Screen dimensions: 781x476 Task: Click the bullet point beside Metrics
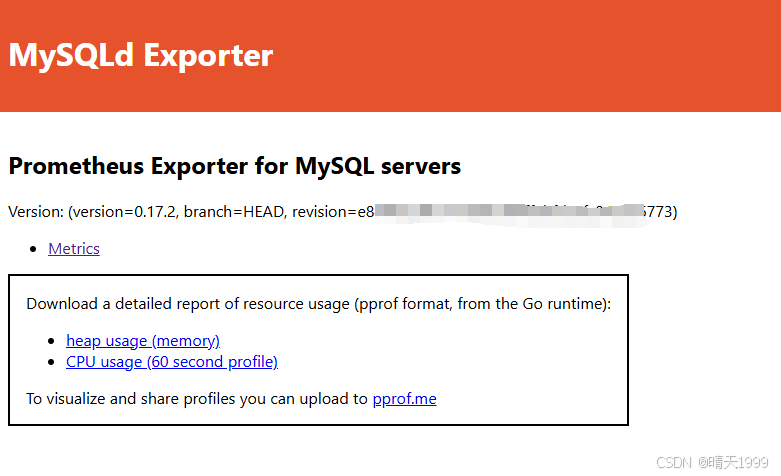(34, 249)
